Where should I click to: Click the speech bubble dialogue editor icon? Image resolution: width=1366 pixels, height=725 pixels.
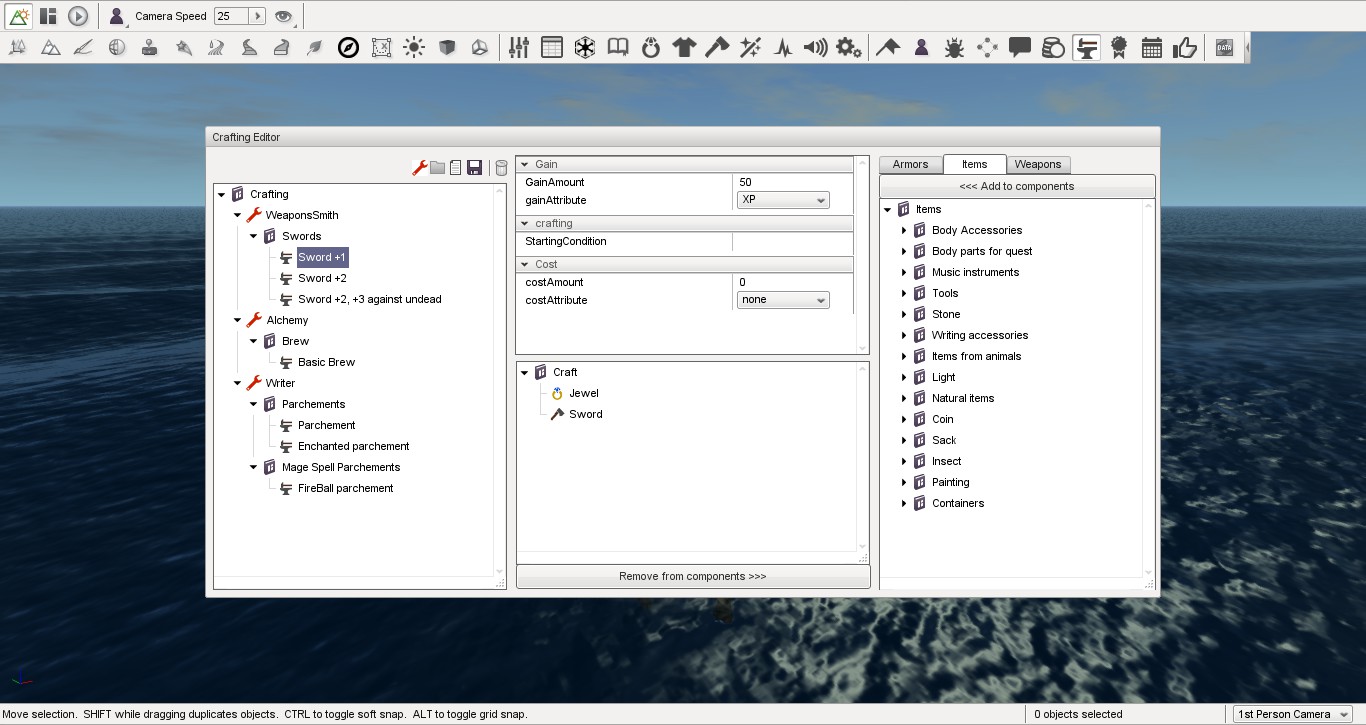tap(1019, 46)
